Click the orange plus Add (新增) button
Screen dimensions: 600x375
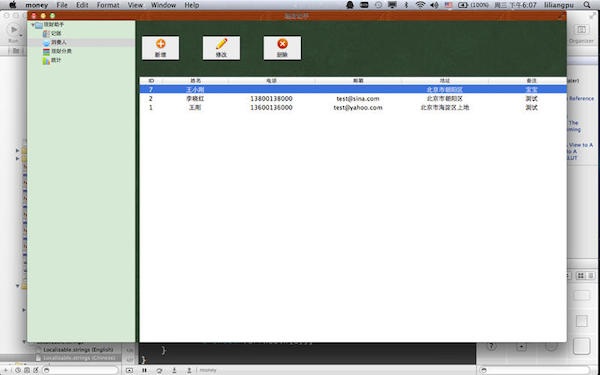click(160, 48)
